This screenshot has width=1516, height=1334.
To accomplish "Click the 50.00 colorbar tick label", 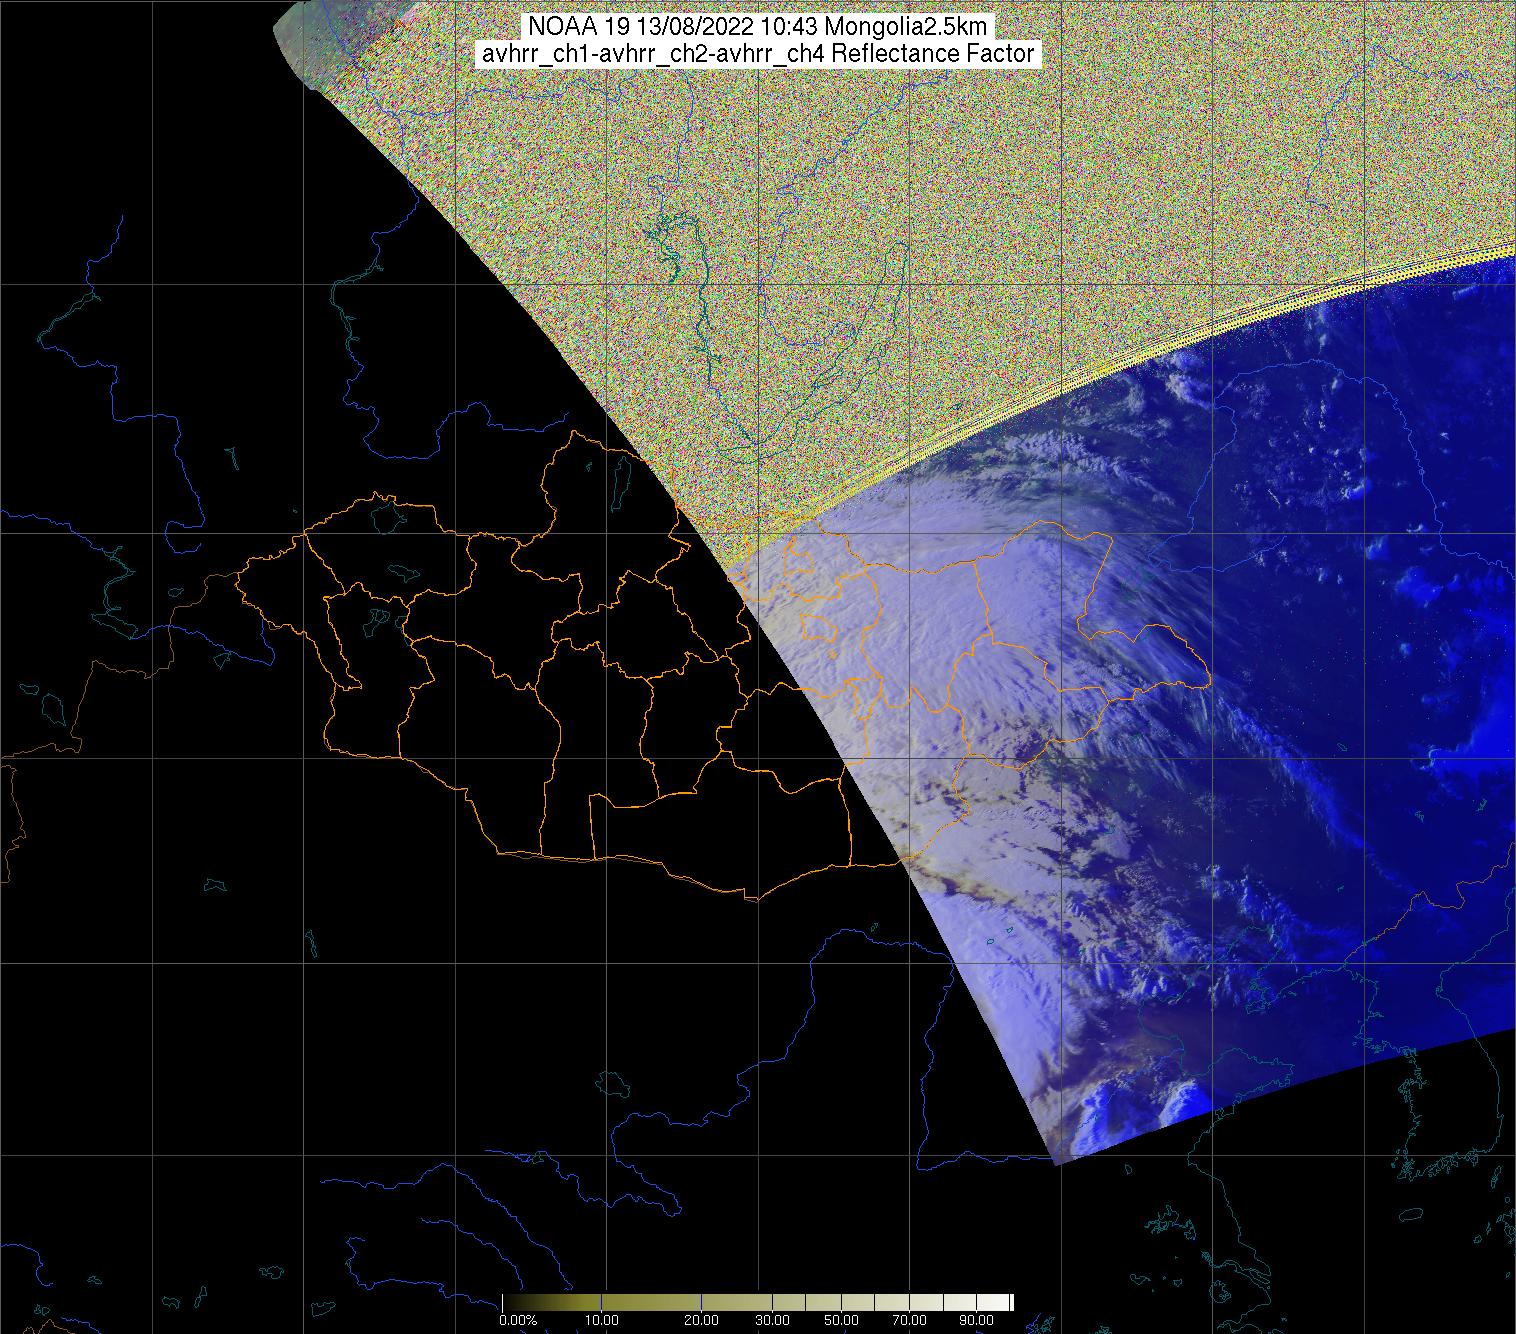I will (842, 1321).
